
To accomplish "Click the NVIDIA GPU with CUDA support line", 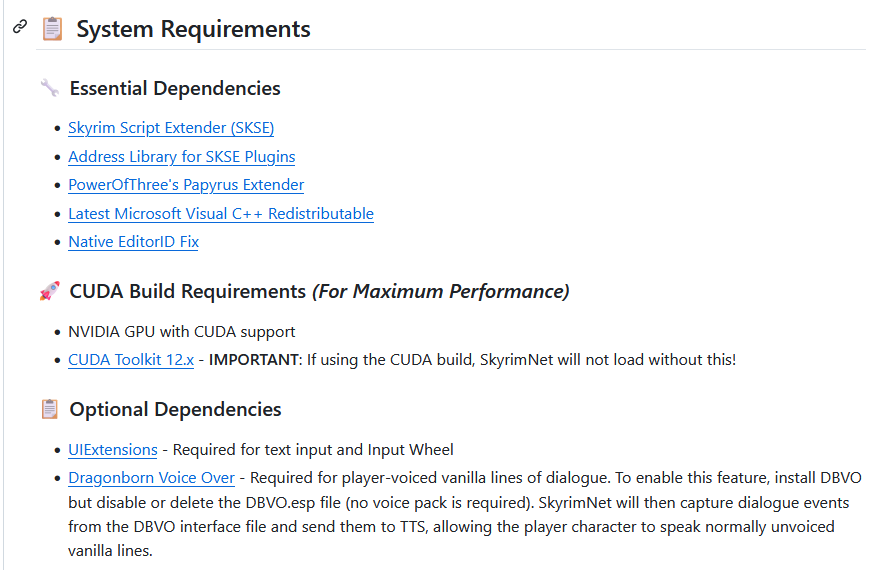I will [182, 331].
